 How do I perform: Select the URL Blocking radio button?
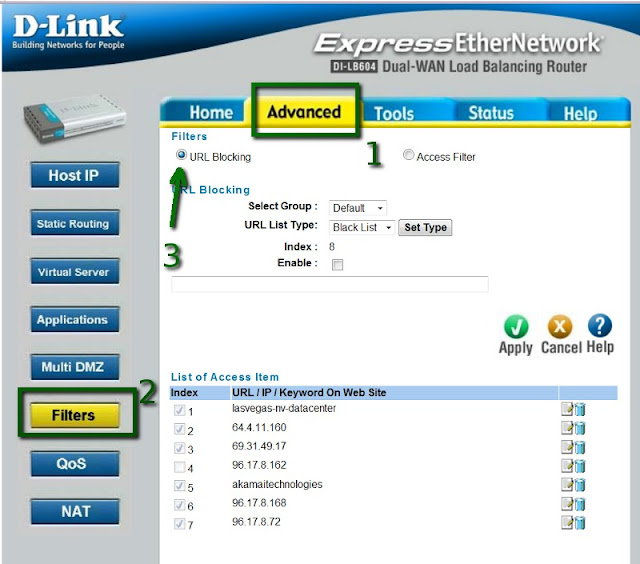point(181,155)
